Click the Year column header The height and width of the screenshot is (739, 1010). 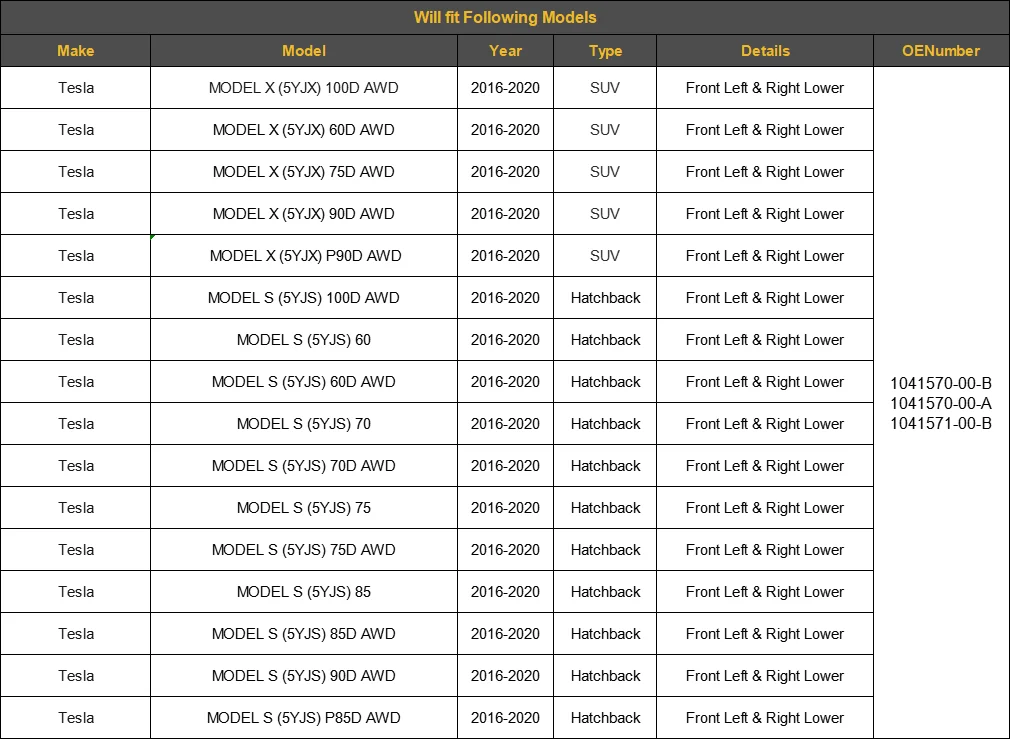tap(505, 51)
